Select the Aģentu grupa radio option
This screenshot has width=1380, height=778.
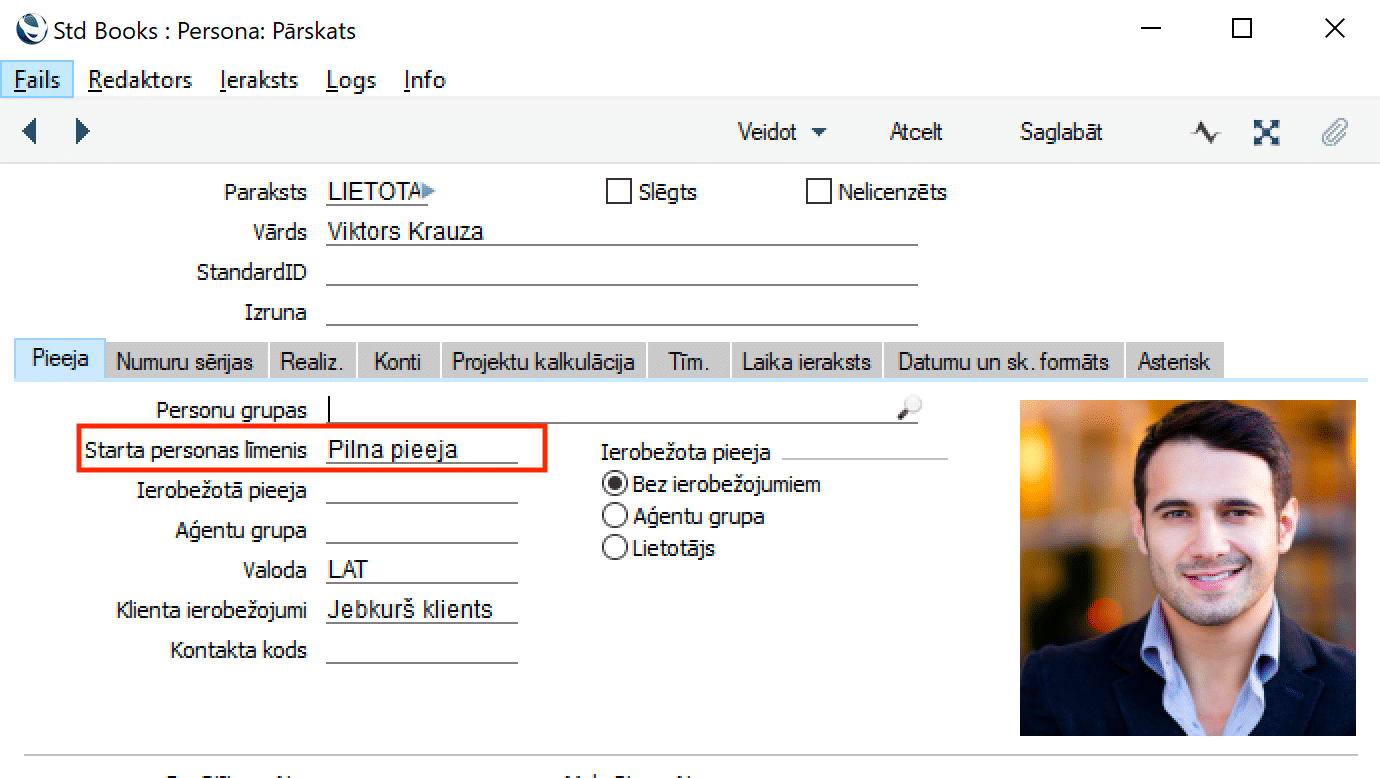tap(614, 516)
